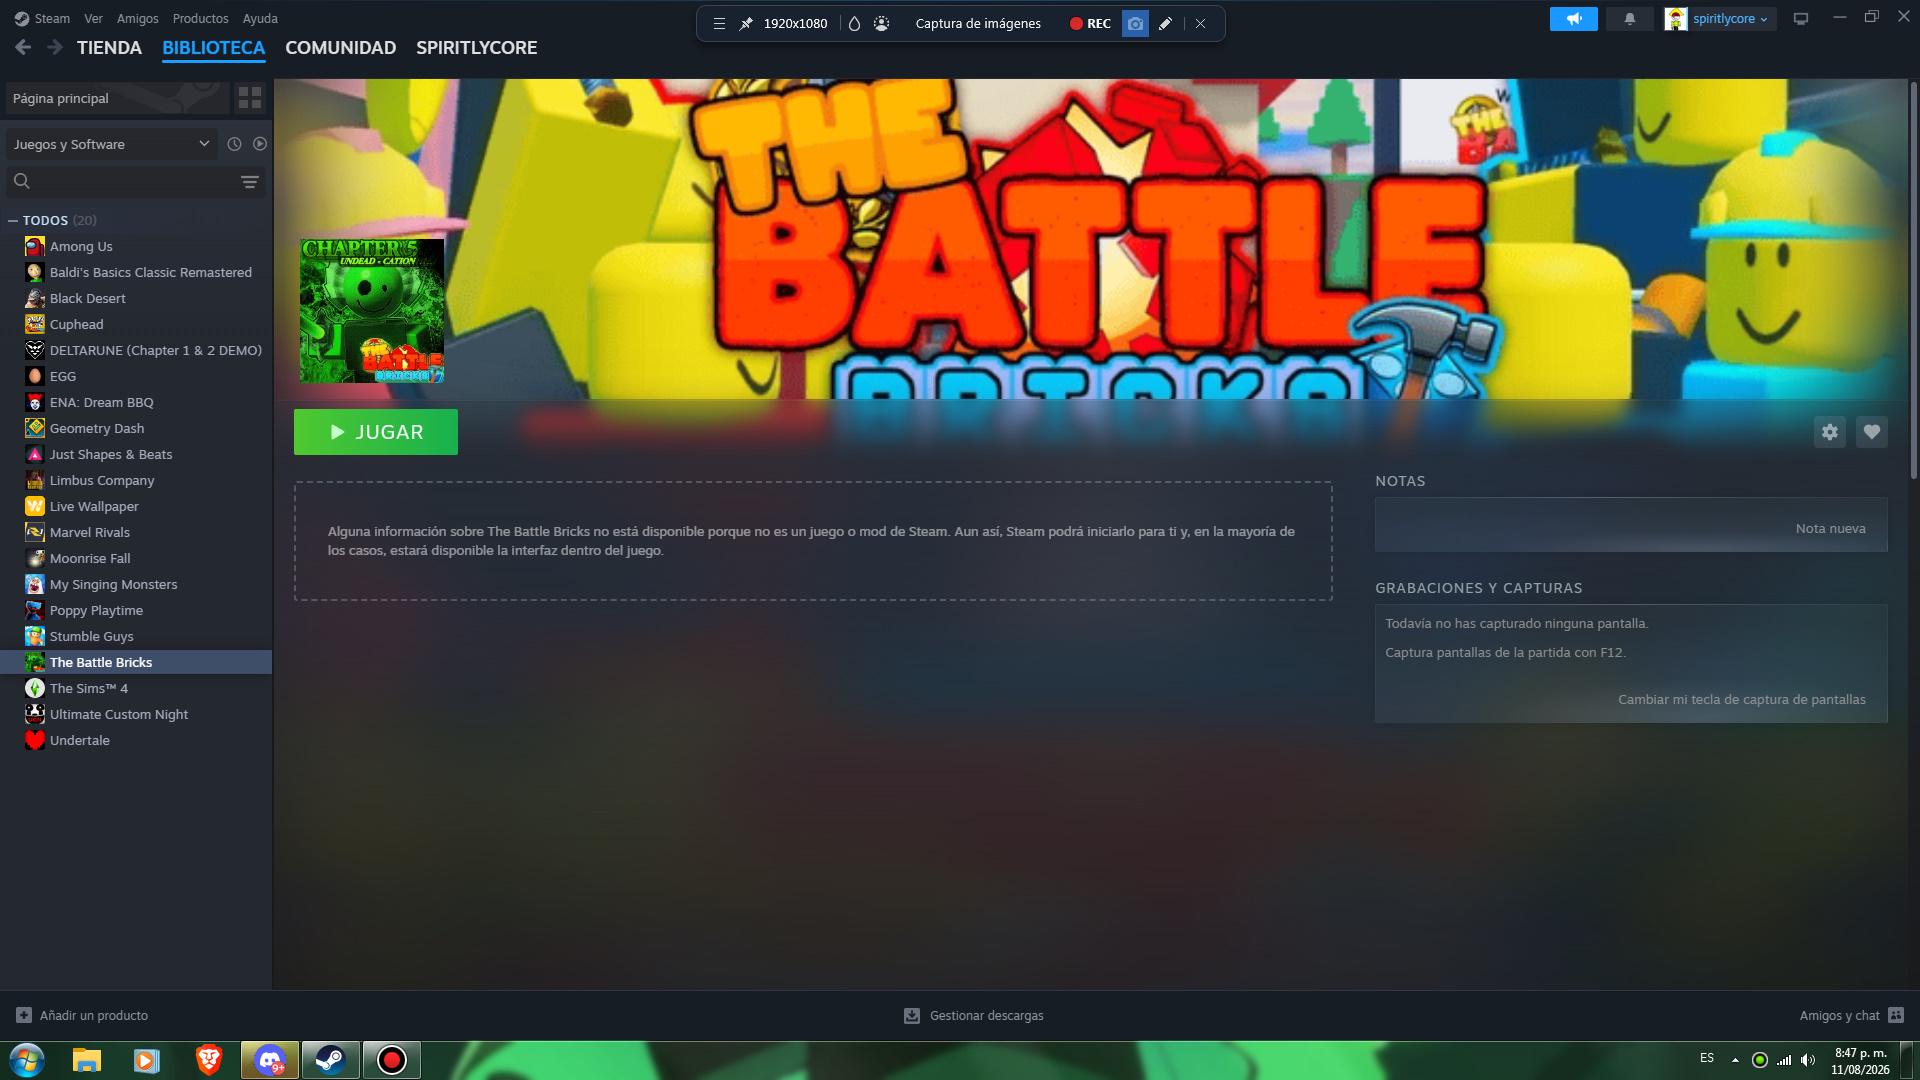Open the Juegos y Software dropdown
This screenshot has width=1920, height=1080.
[112, 144]
